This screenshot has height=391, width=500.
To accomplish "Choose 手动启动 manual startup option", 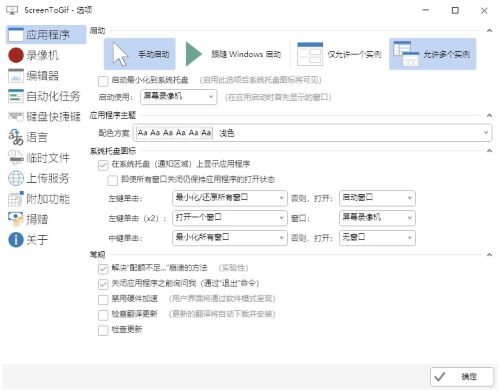I will point(140,54).
